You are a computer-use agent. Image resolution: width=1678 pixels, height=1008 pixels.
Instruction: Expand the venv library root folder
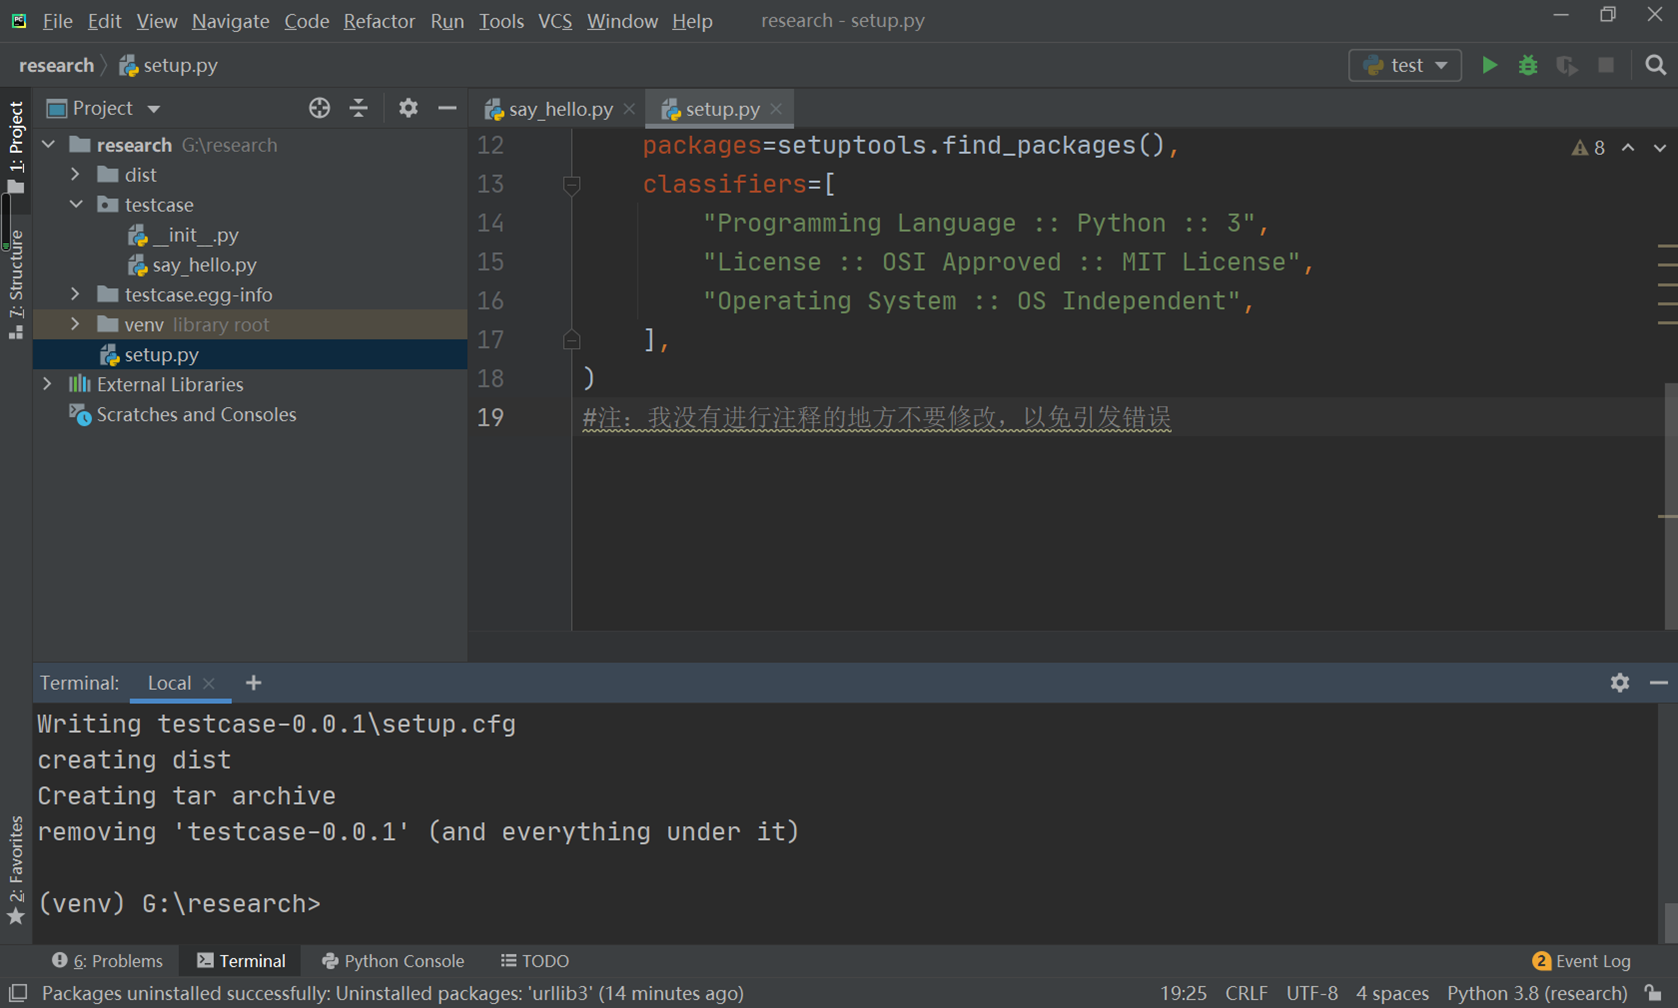pos(76,325)
